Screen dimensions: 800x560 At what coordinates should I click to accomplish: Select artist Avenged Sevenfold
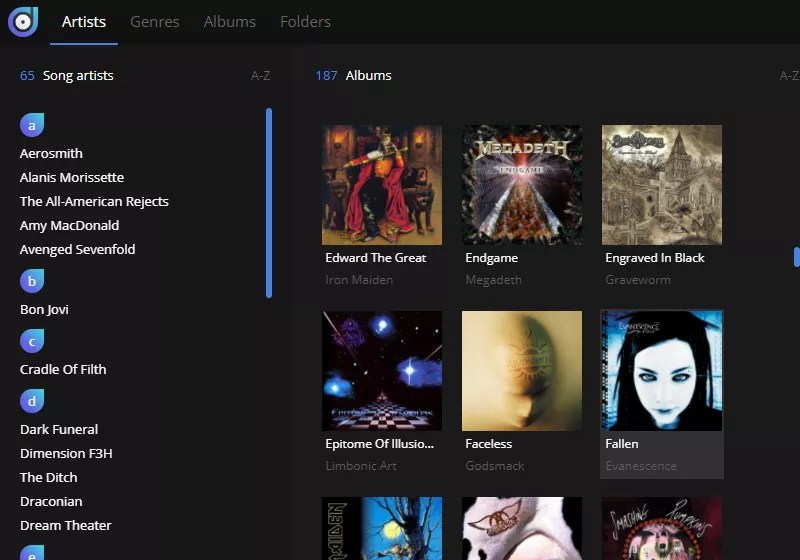(x=78, y=249)
